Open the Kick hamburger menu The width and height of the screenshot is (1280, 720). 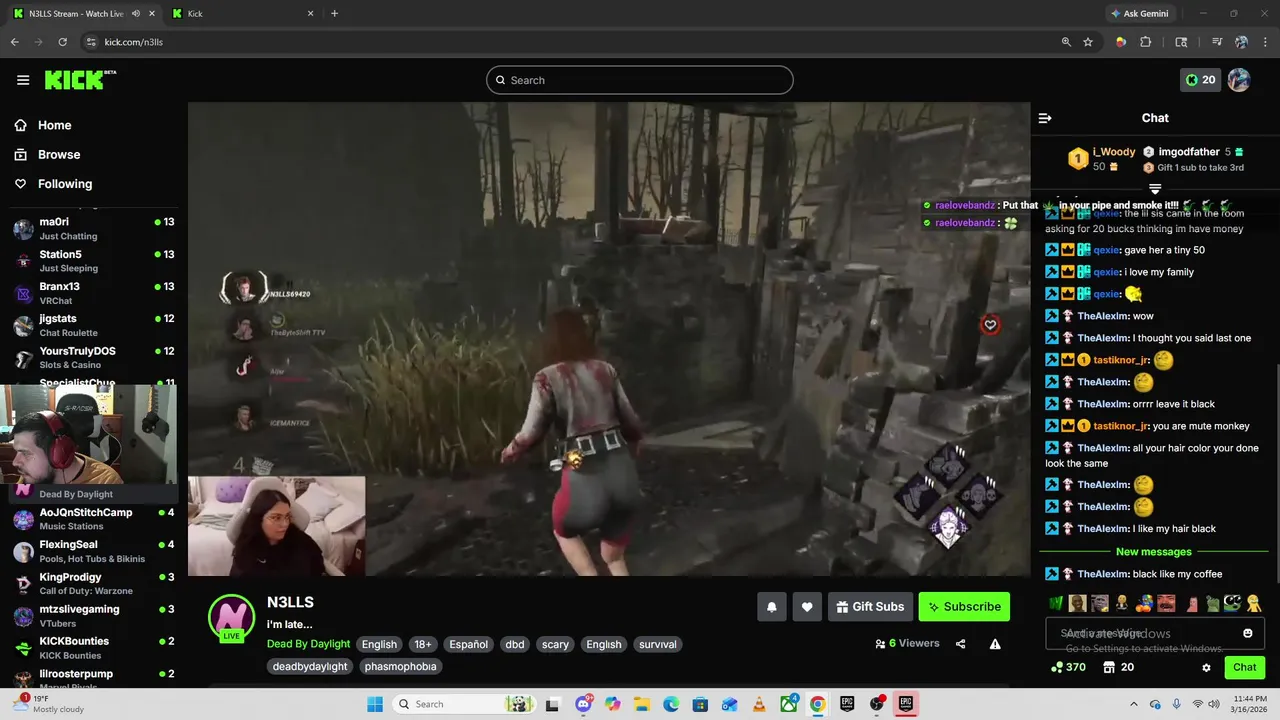click(x=23, y=80)
